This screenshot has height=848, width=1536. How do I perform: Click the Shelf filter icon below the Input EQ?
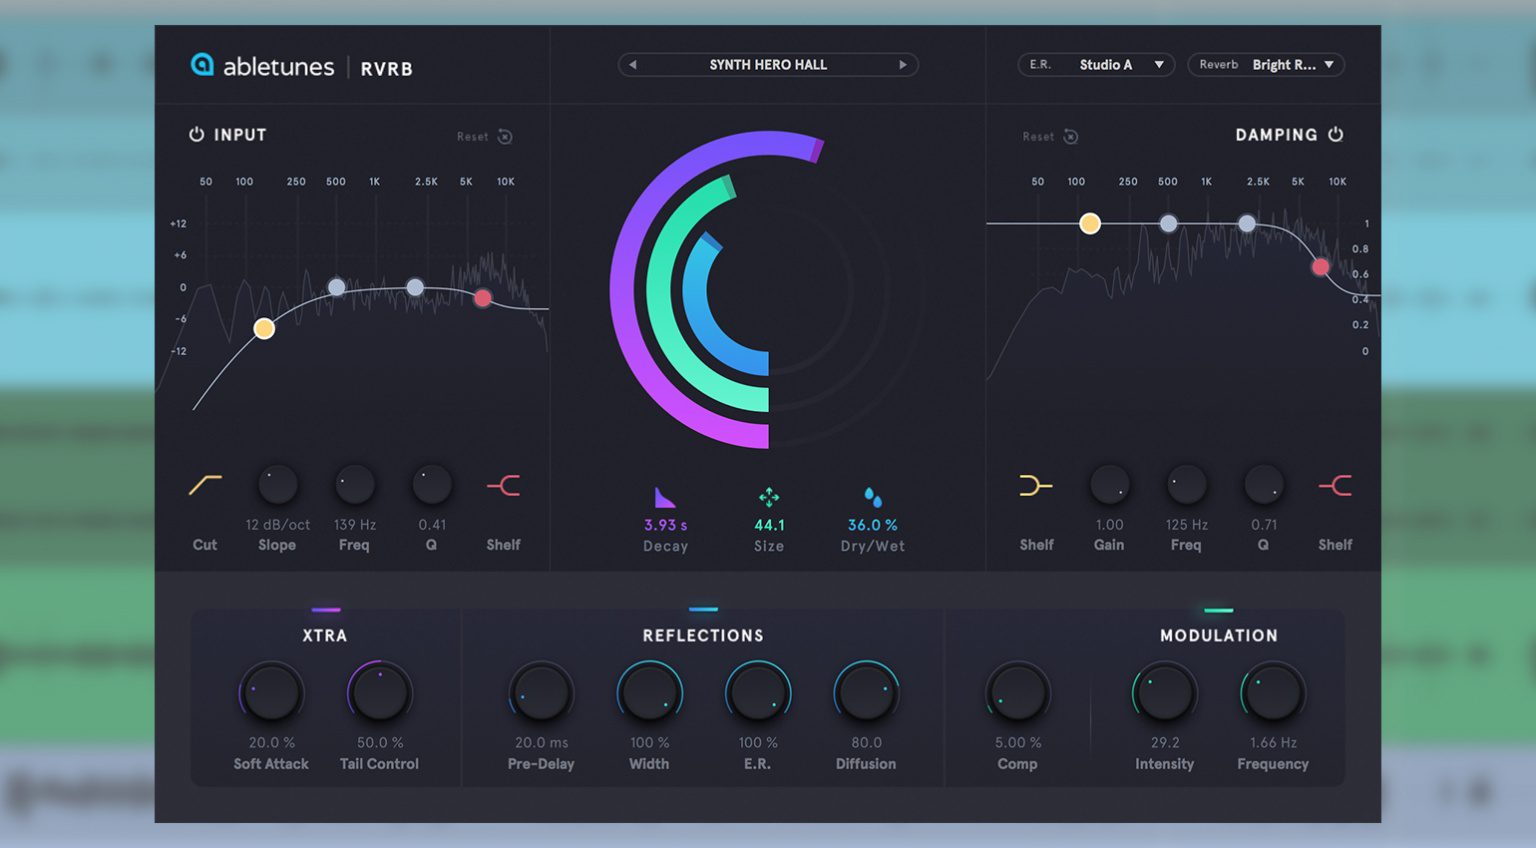coord(504,485)
